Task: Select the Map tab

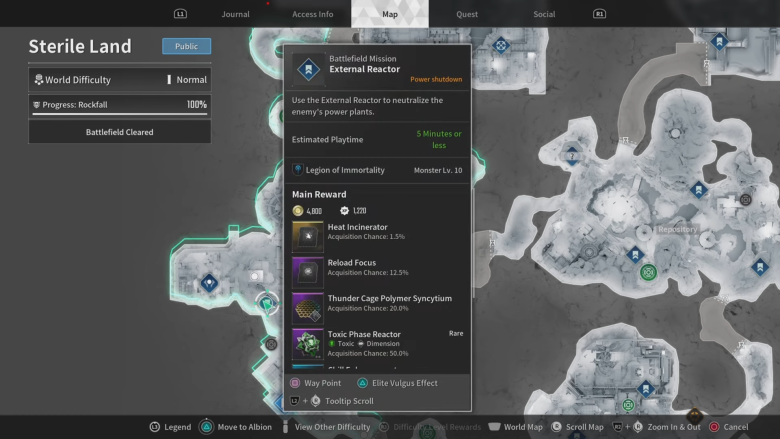Action: click(x=390, y=14)
